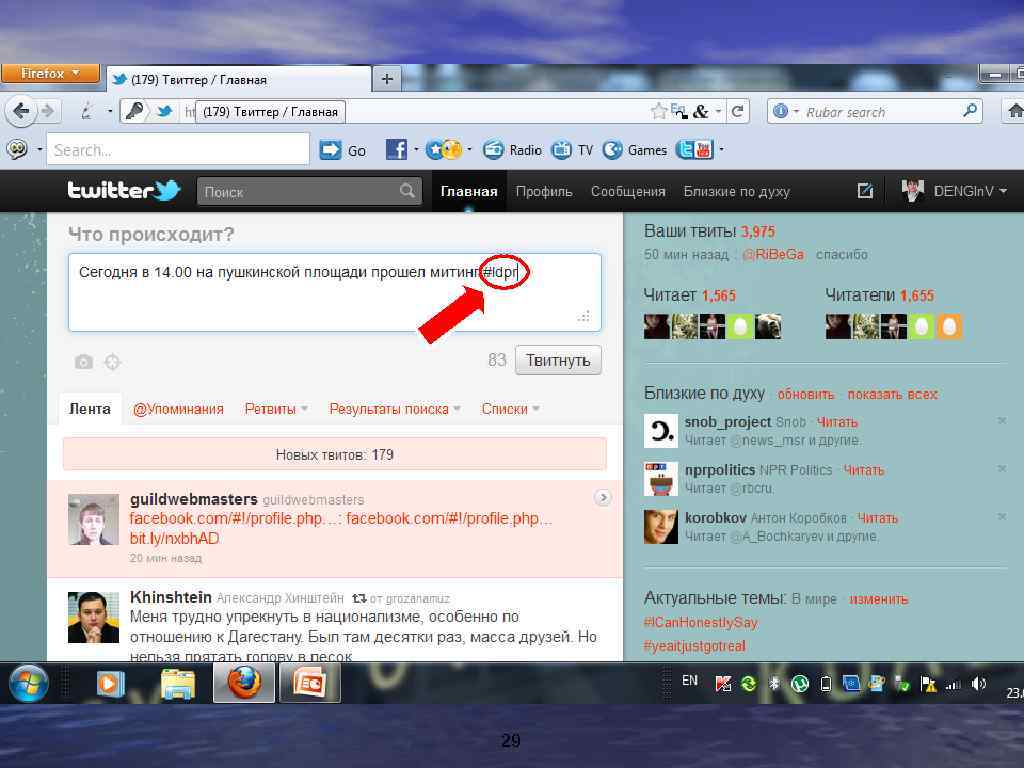Dismiss snob_project suggestion with the x icon

(1002, 421)
